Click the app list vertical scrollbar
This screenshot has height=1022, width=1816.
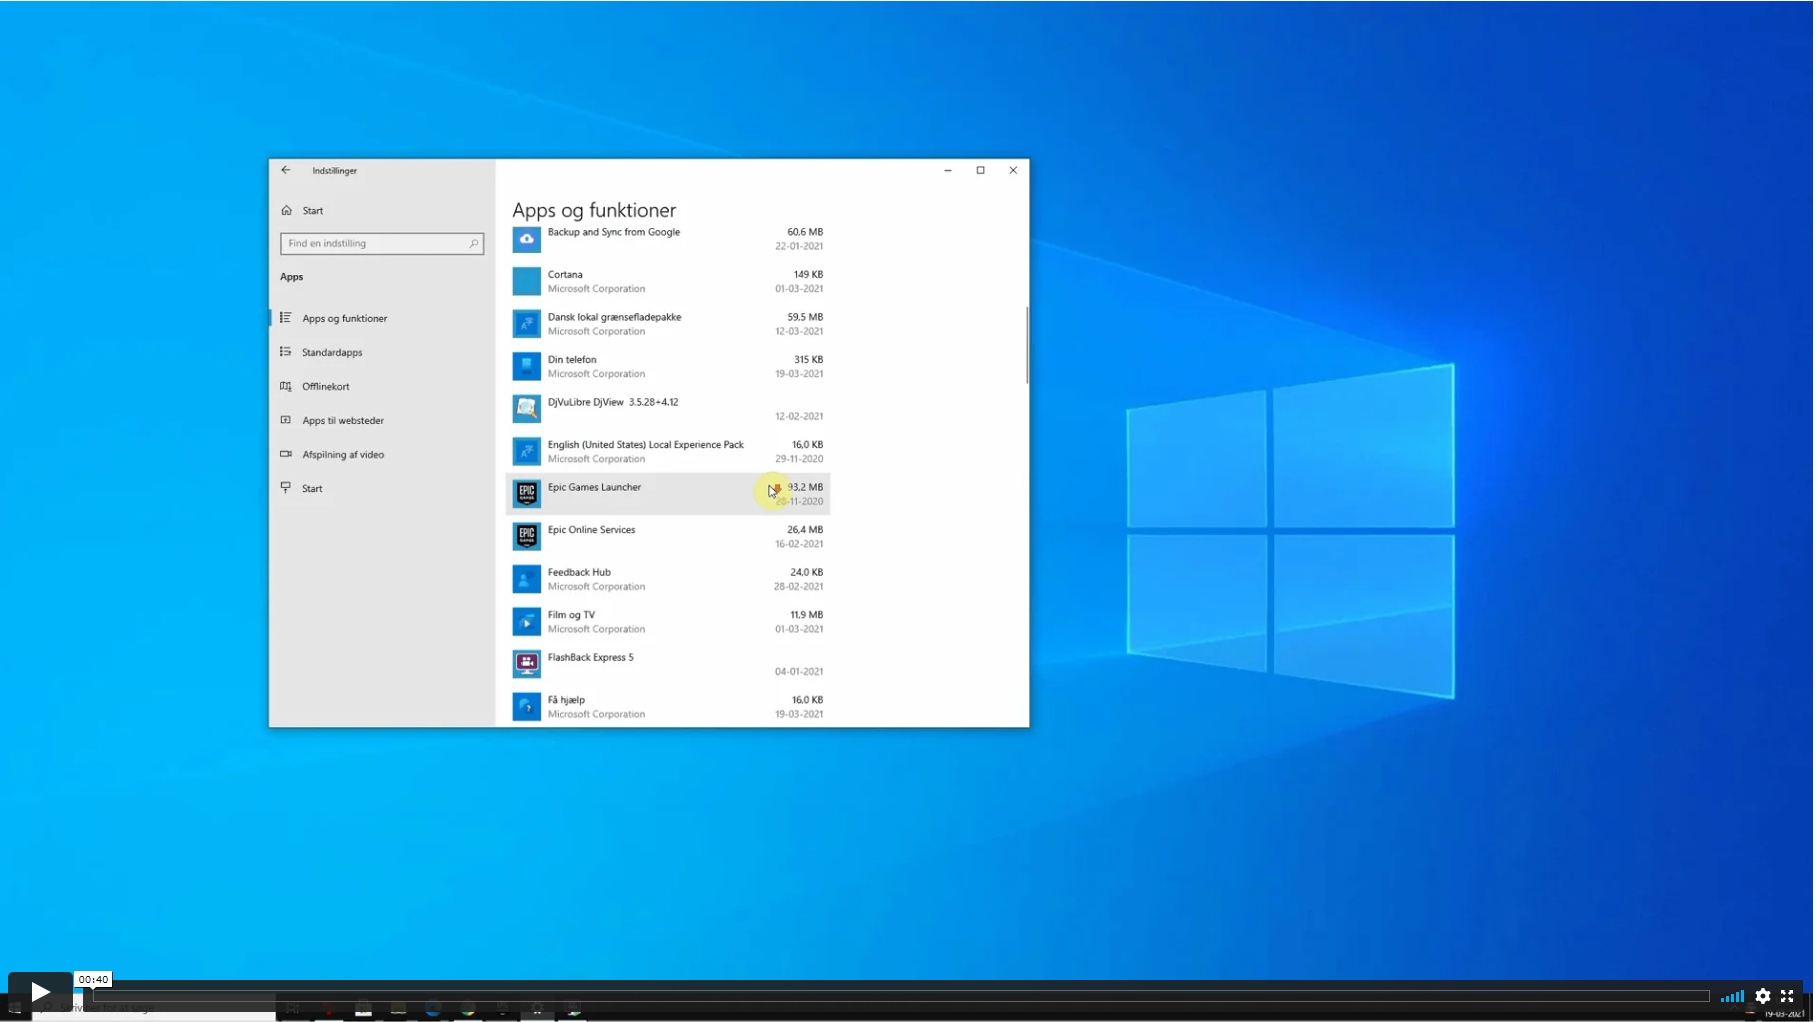1026,345
